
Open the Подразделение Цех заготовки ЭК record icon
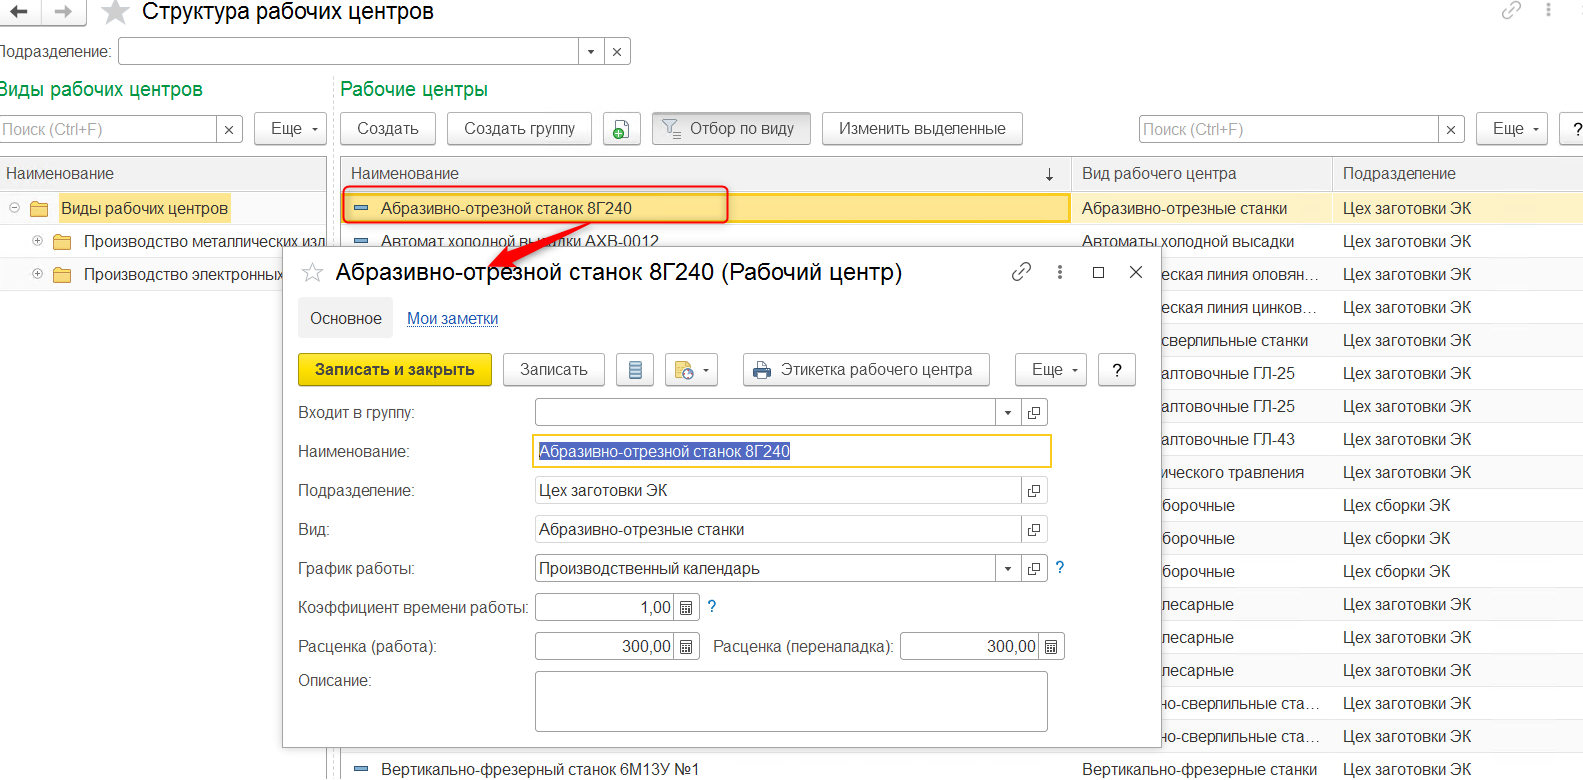pos(1034,491)
